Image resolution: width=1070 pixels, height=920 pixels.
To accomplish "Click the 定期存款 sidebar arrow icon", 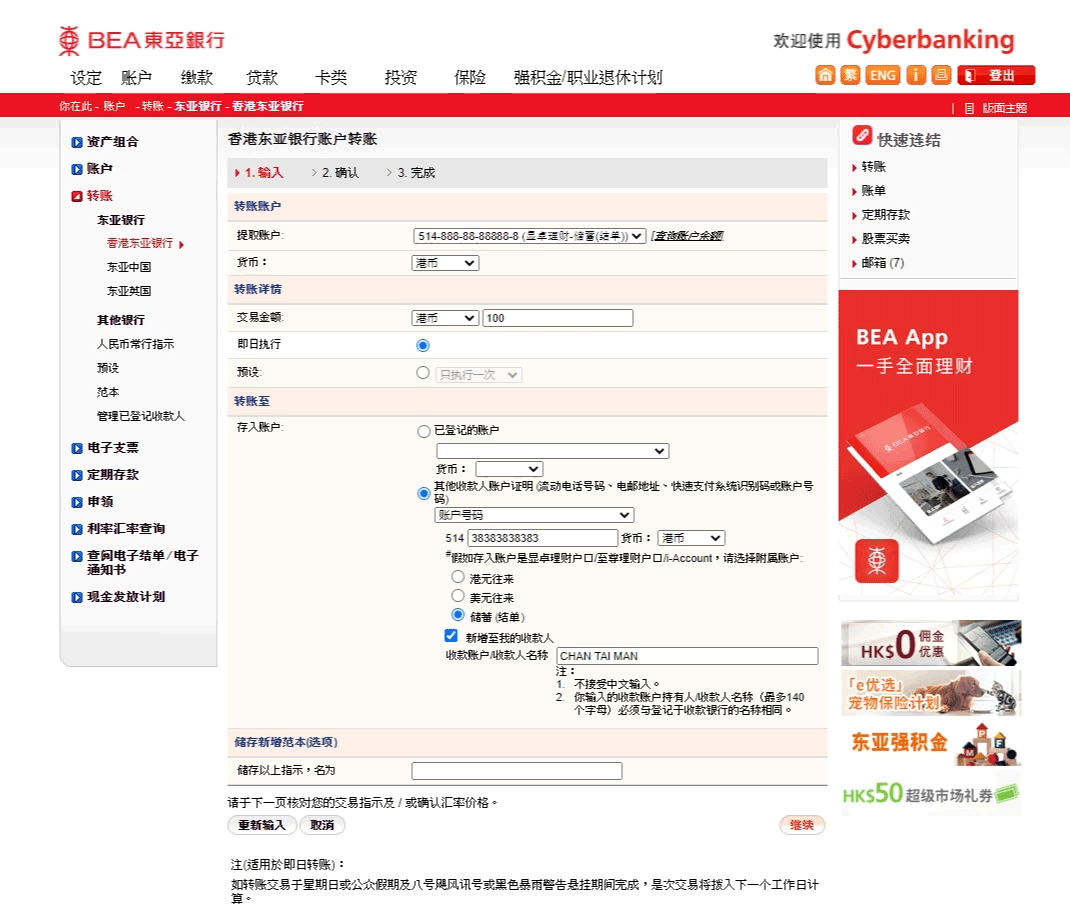I will pyautogui.click(x=77, y=475).
